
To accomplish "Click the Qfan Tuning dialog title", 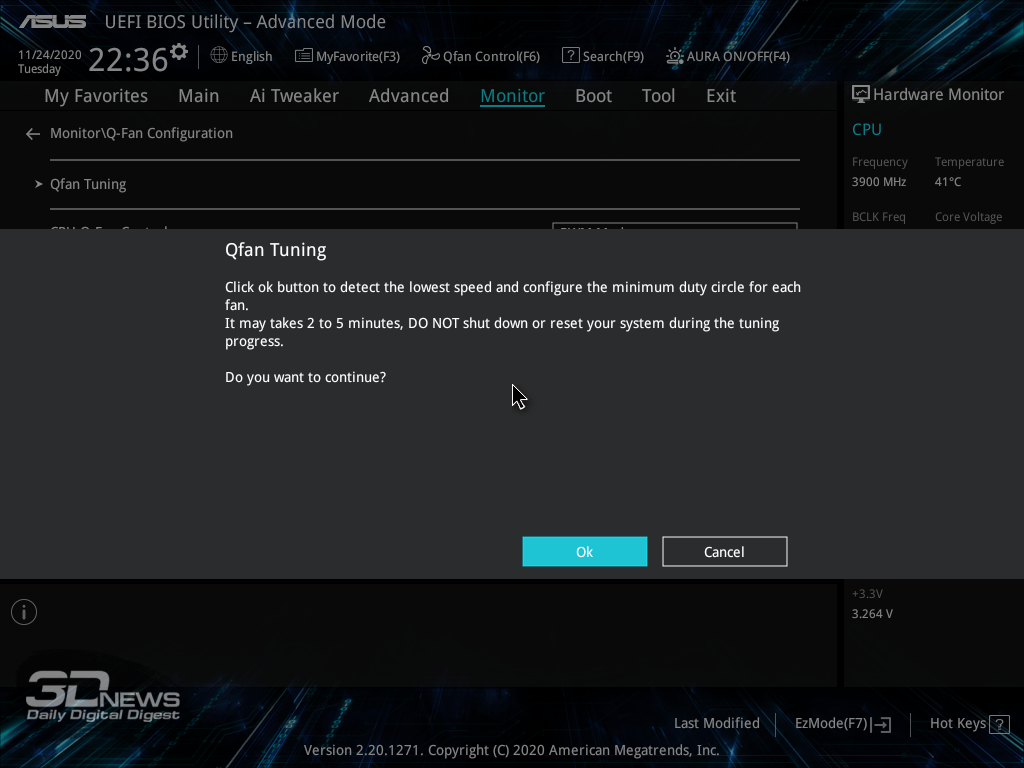I will (276, 250).
